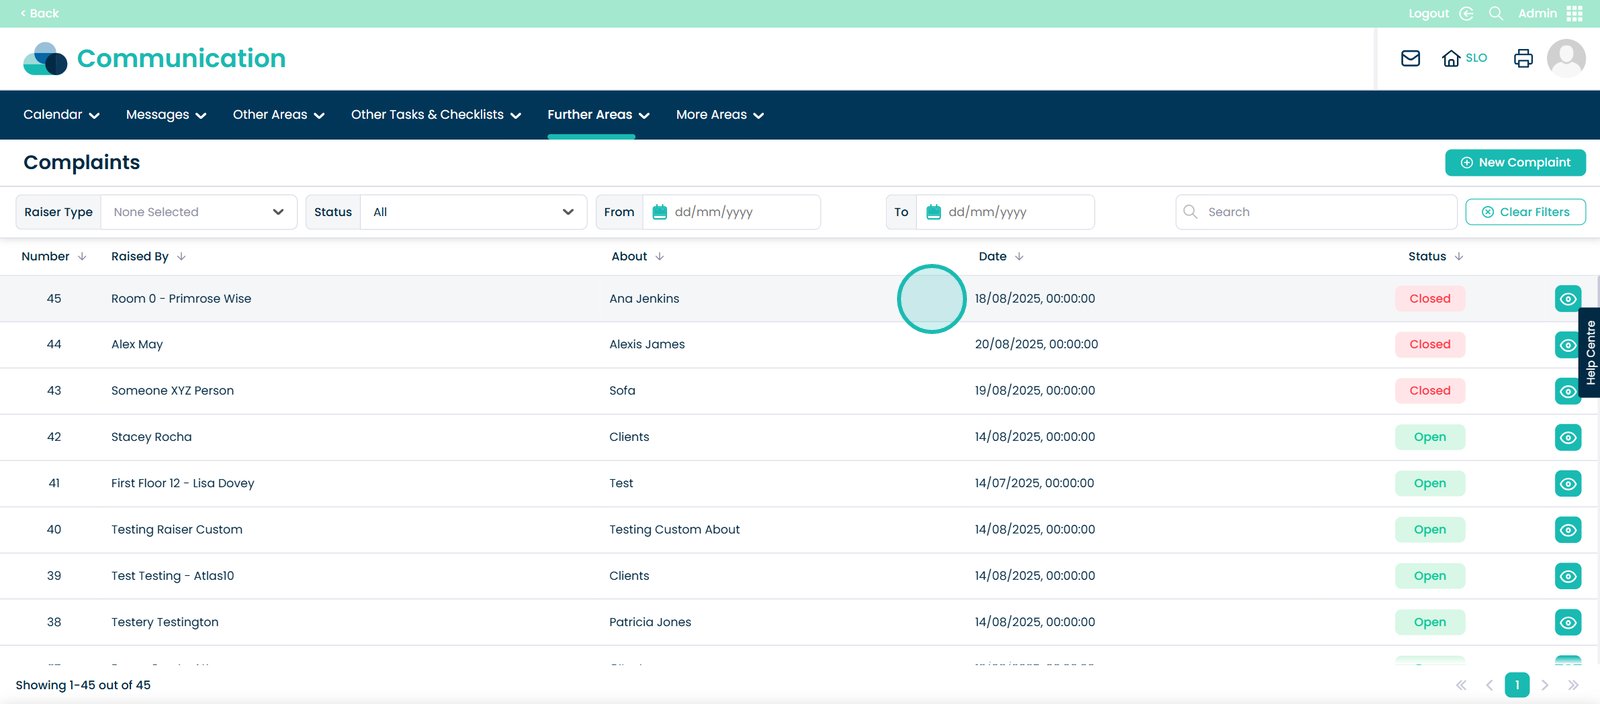Open the From date calendar icon
Screen dimensions: 1600x704
click(660, 212)
